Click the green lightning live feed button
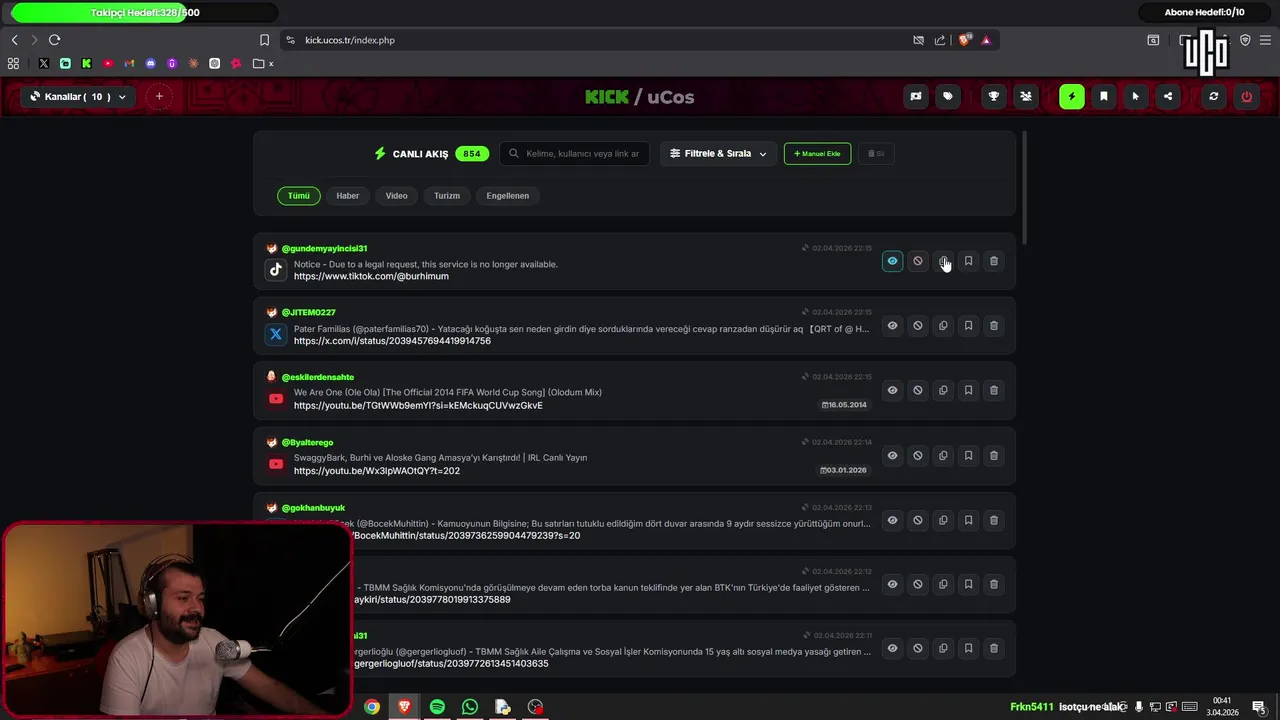The image size is (1280, 720). coord(1071,97)
